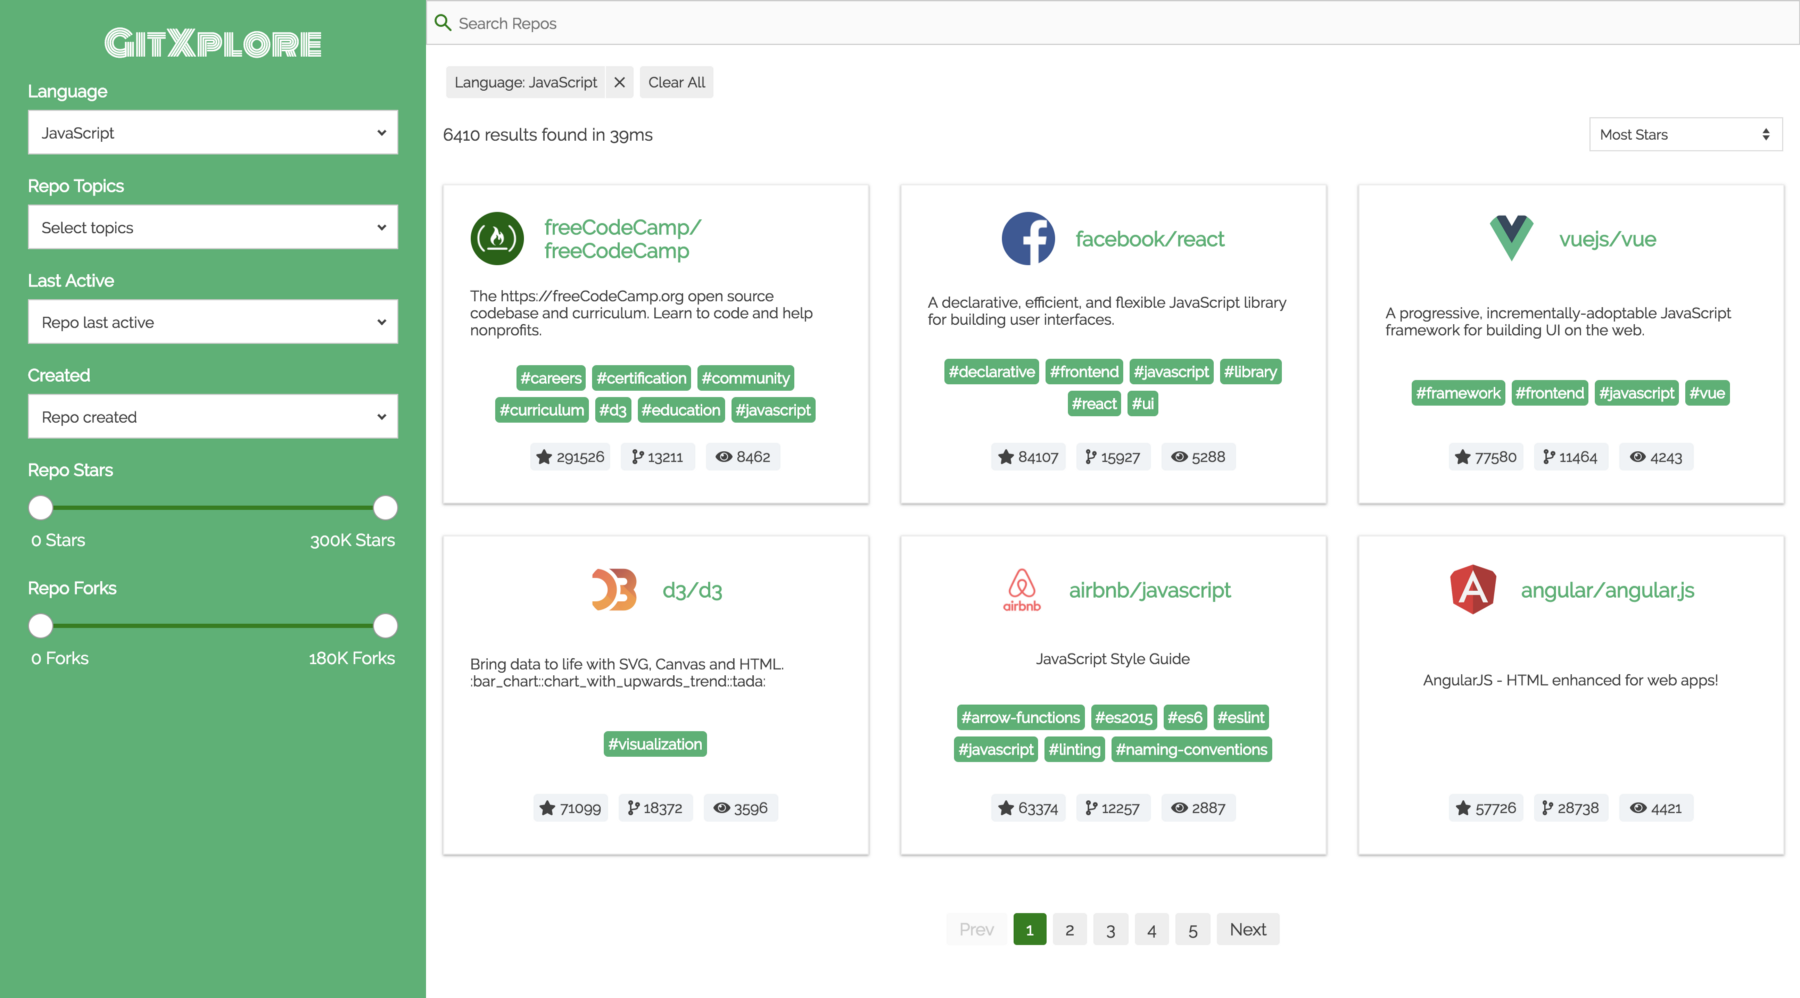Select the #certification topic tag
Screen dimensions: 1800x998
(641, 378)
